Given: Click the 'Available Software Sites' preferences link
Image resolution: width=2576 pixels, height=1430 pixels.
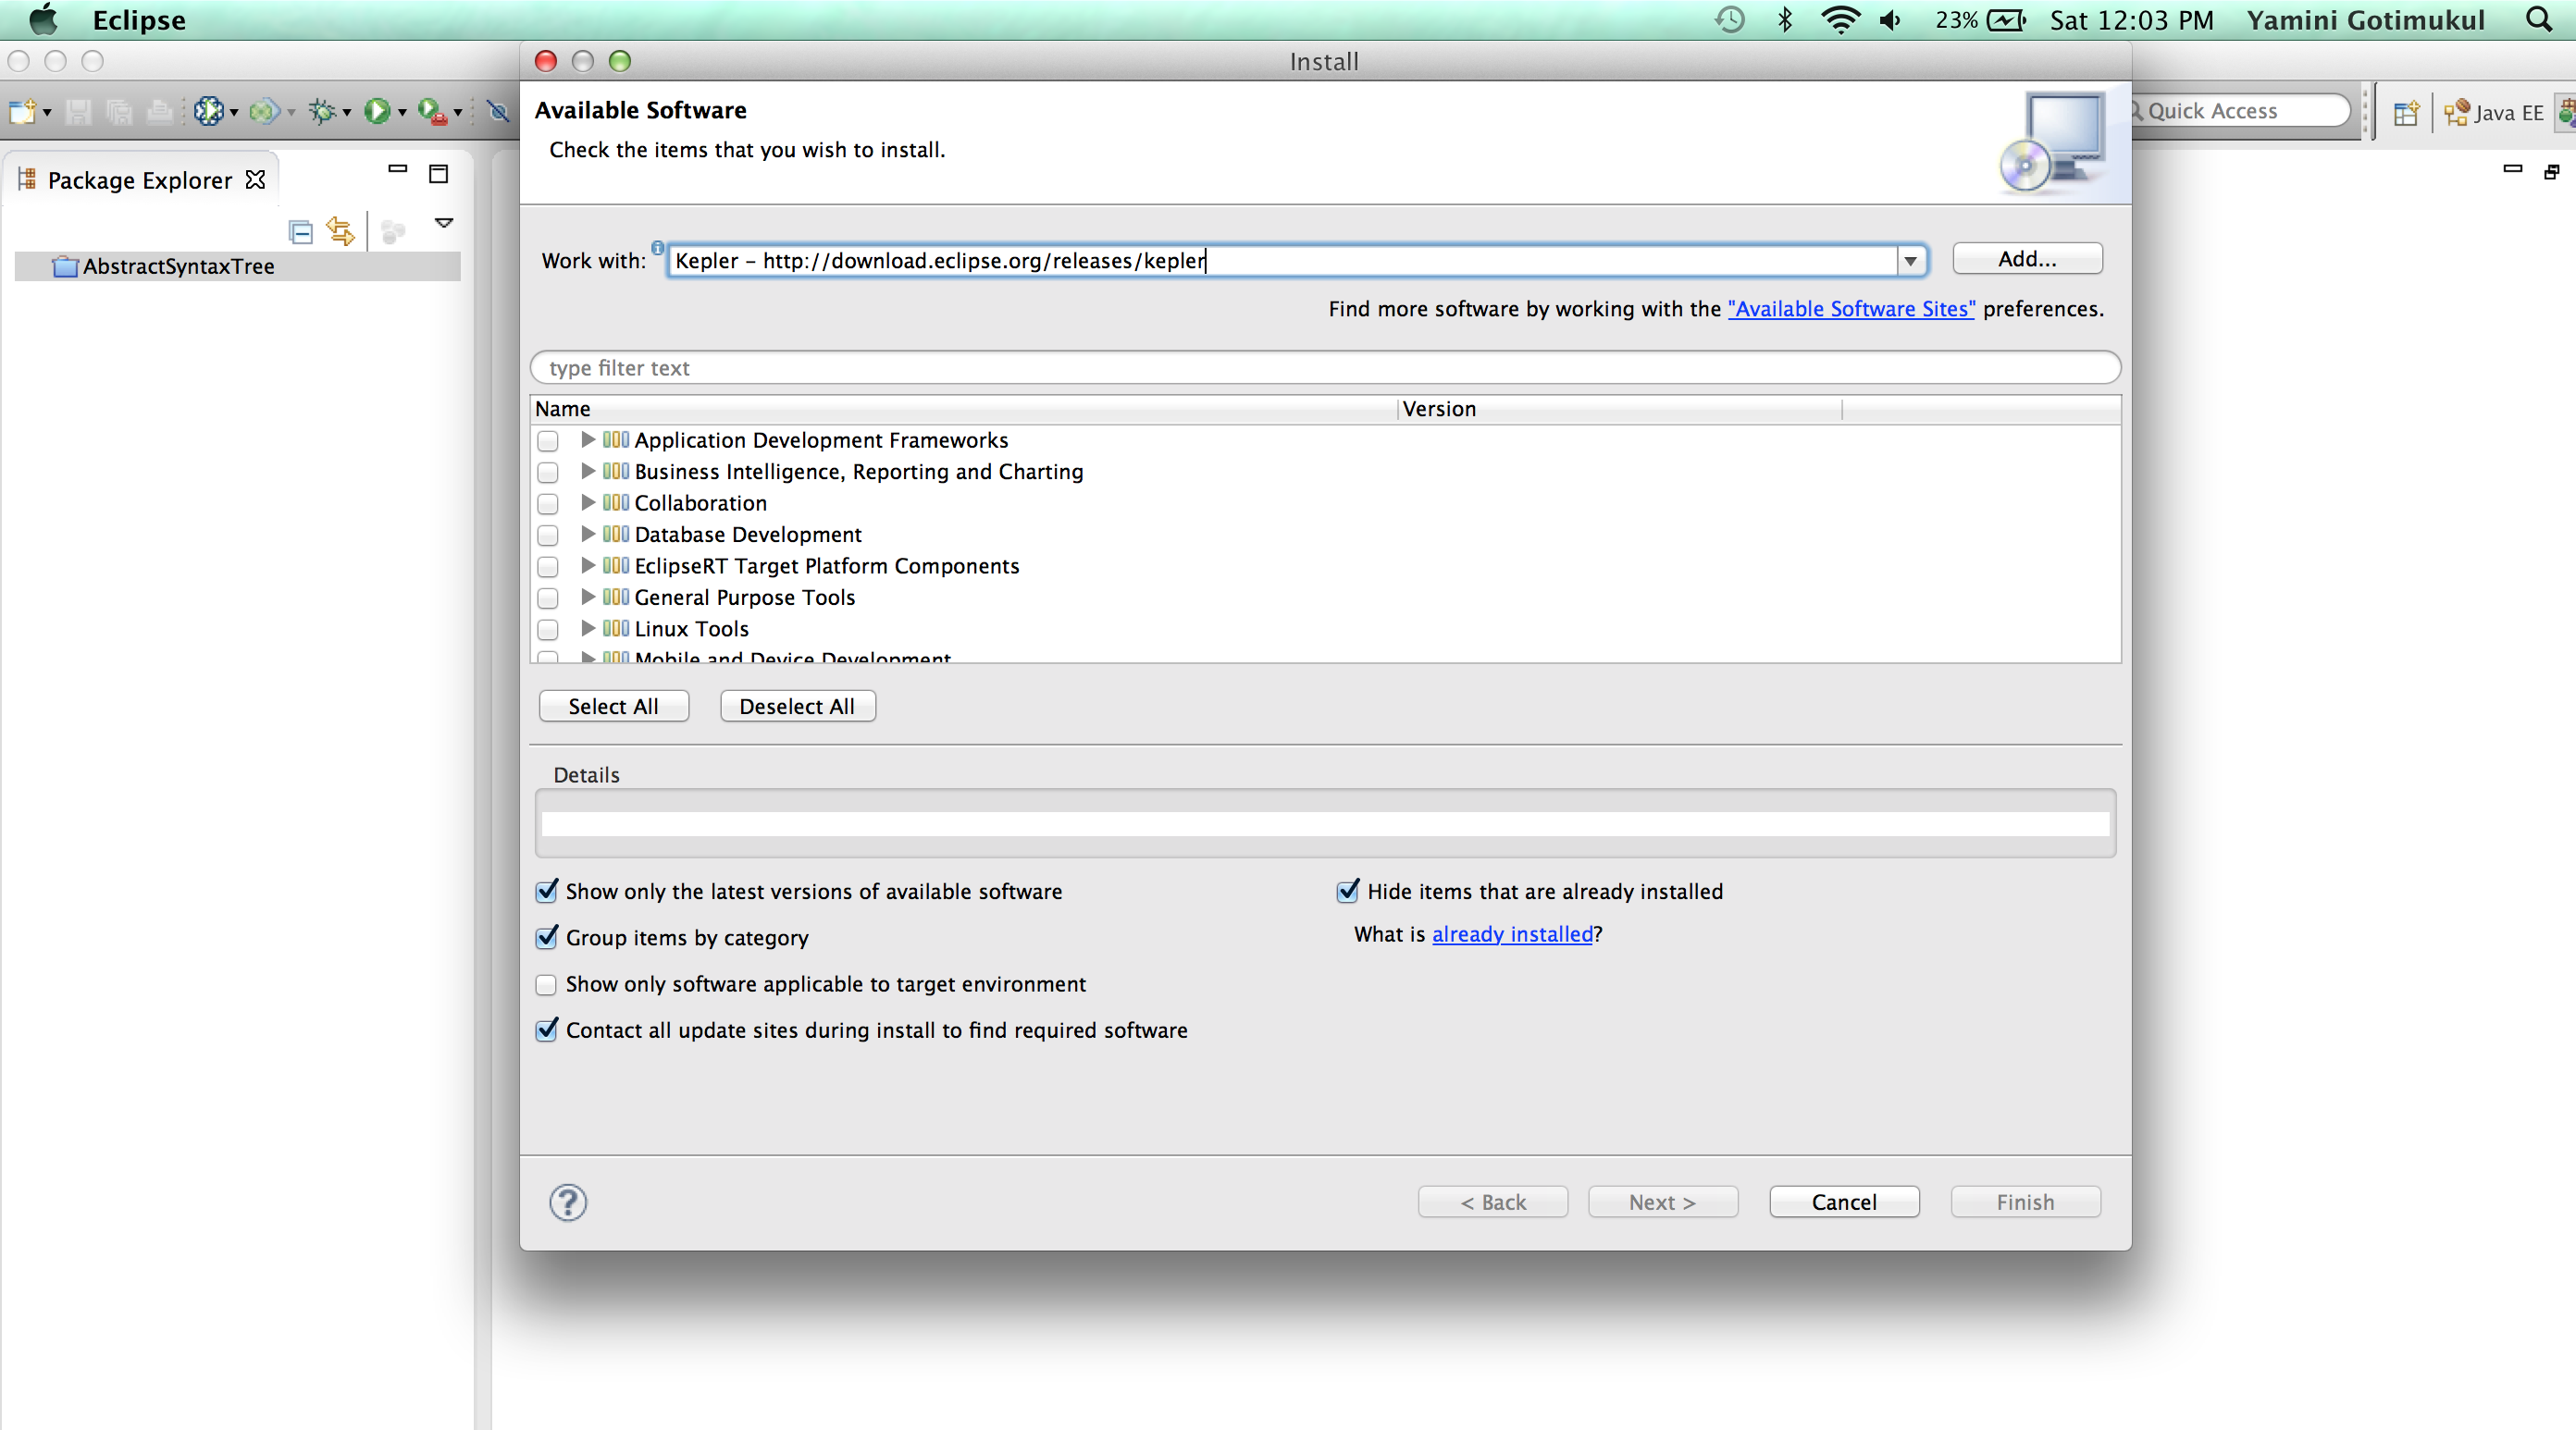Looking at the screenshot, I should 1852,308.
